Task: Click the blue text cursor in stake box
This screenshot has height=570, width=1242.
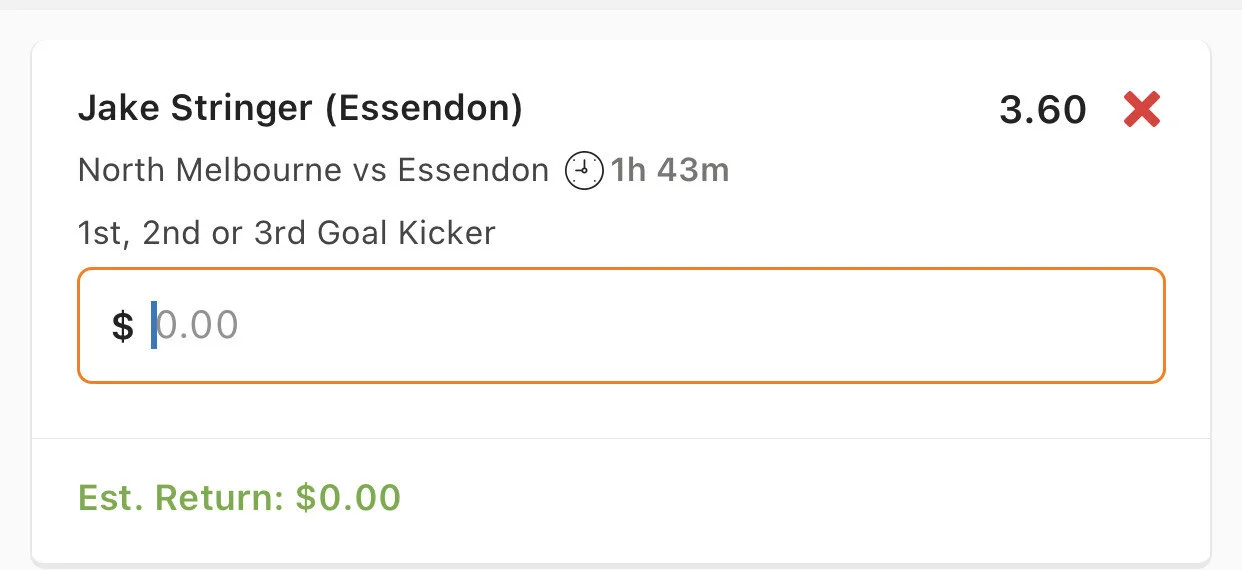Action: pos(154,326)
